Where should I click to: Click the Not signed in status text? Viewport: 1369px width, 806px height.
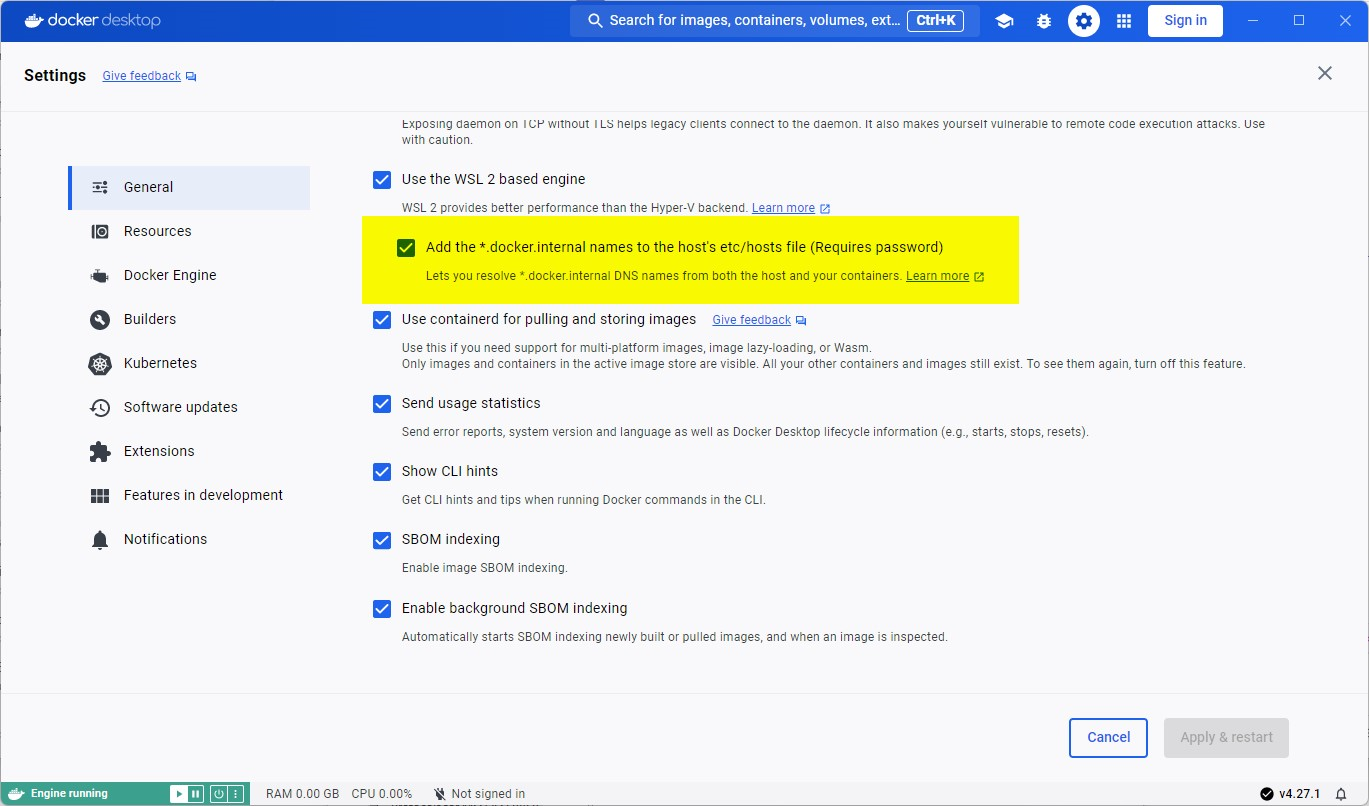[488, 794]
